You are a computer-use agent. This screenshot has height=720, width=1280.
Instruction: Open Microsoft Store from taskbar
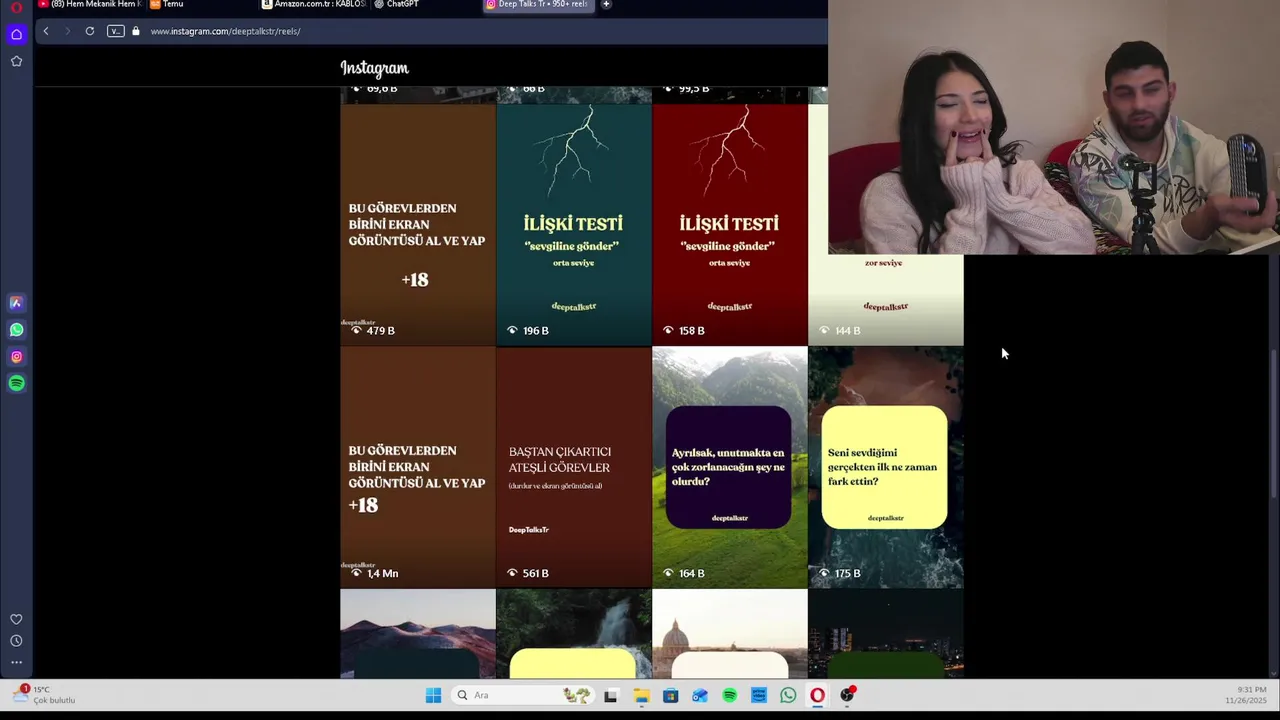[670, 695]
